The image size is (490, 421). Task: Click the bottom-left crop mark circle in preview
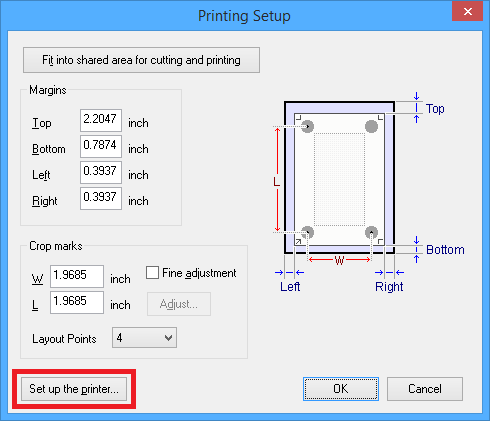click(307, 232)
